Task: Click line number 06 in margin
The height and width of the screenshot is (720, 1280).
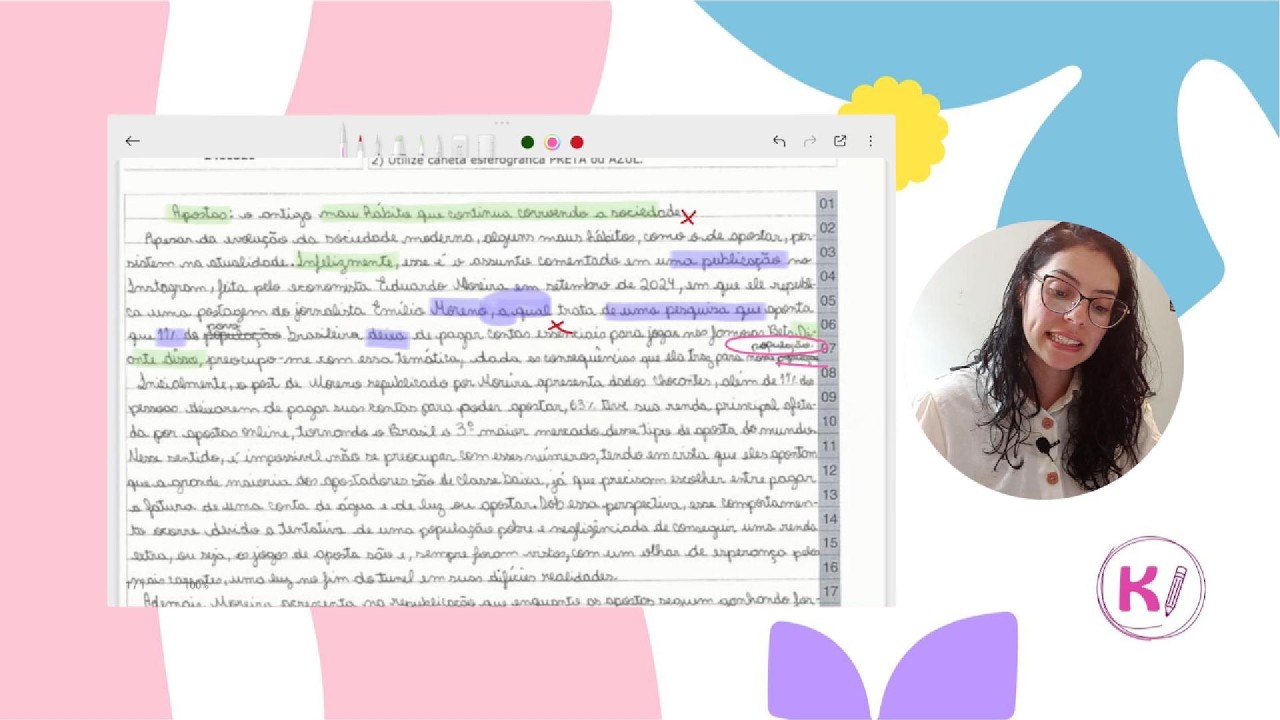Action: 827,325
